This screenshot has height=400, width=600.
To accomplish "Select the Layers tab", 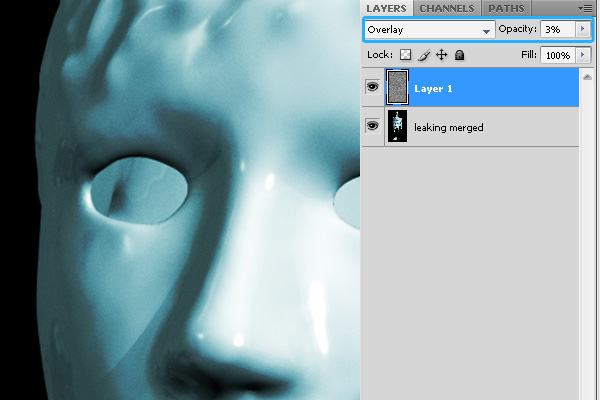I will tap(386, 8).
